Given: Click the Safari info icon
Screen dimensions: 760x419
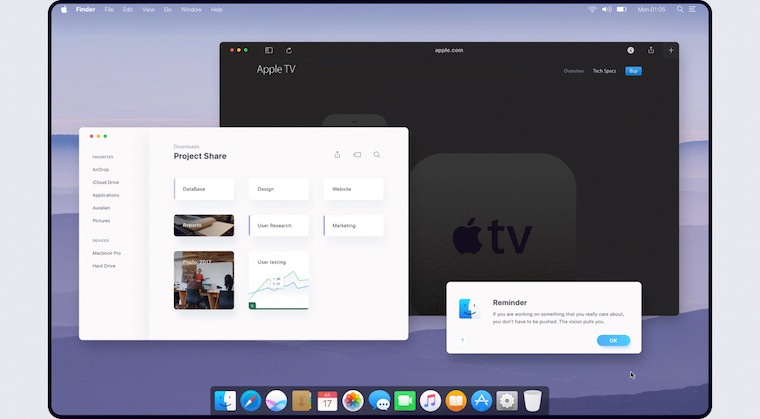Looking at the screenshot, I should [631, 50].
